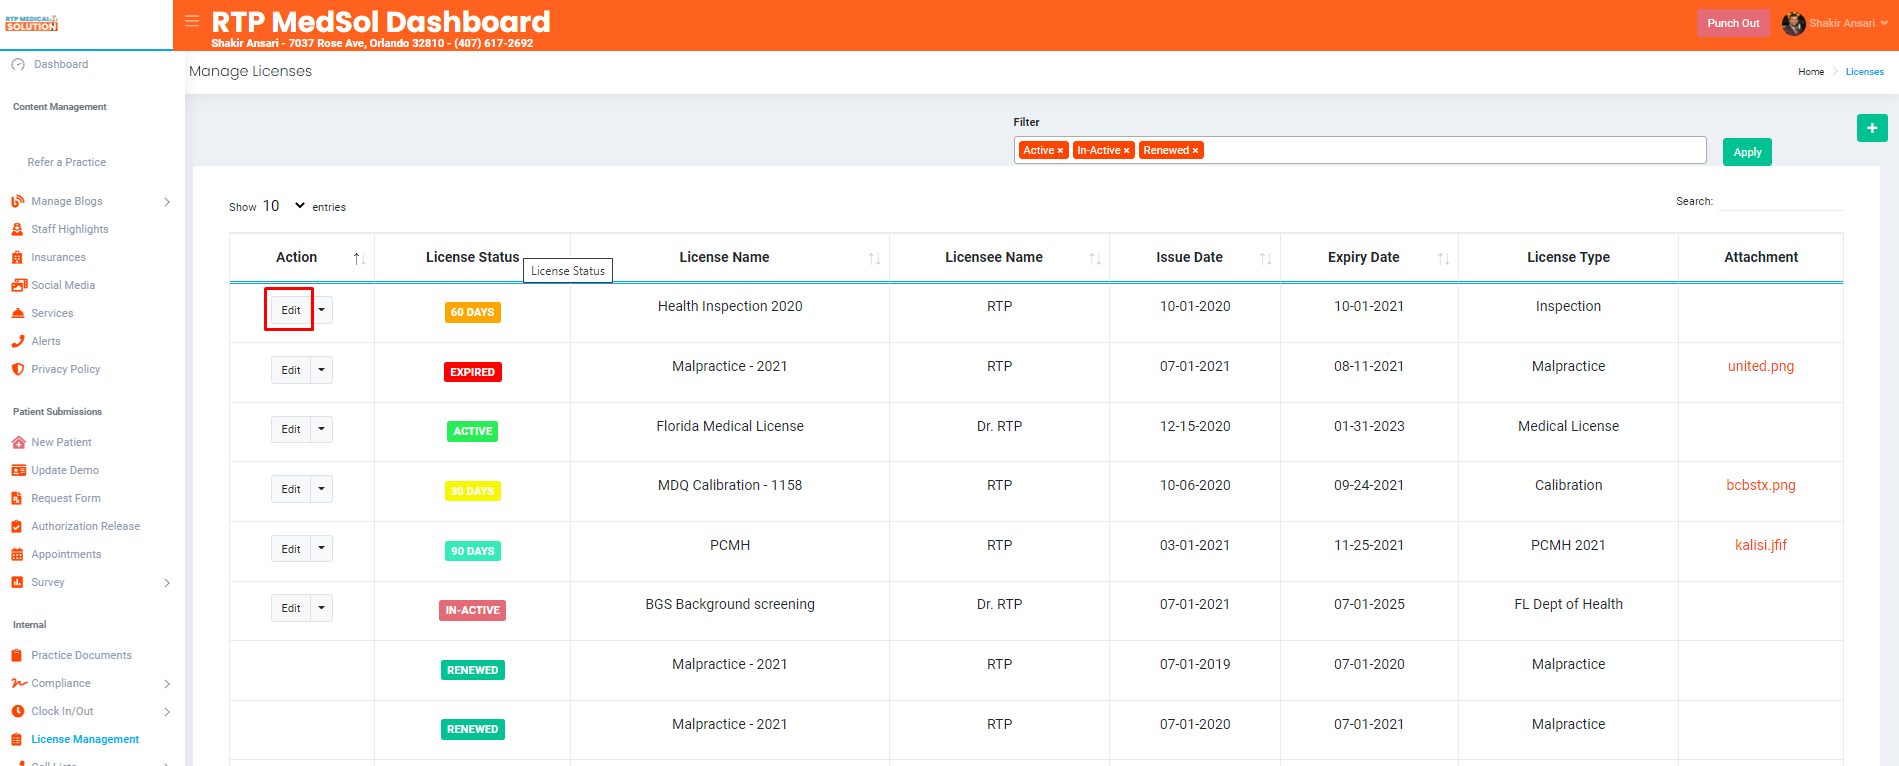This screenshot has height=766, width=1899.
Task: Click inside the Filter tags input box
Action: tap(1360, 150)
